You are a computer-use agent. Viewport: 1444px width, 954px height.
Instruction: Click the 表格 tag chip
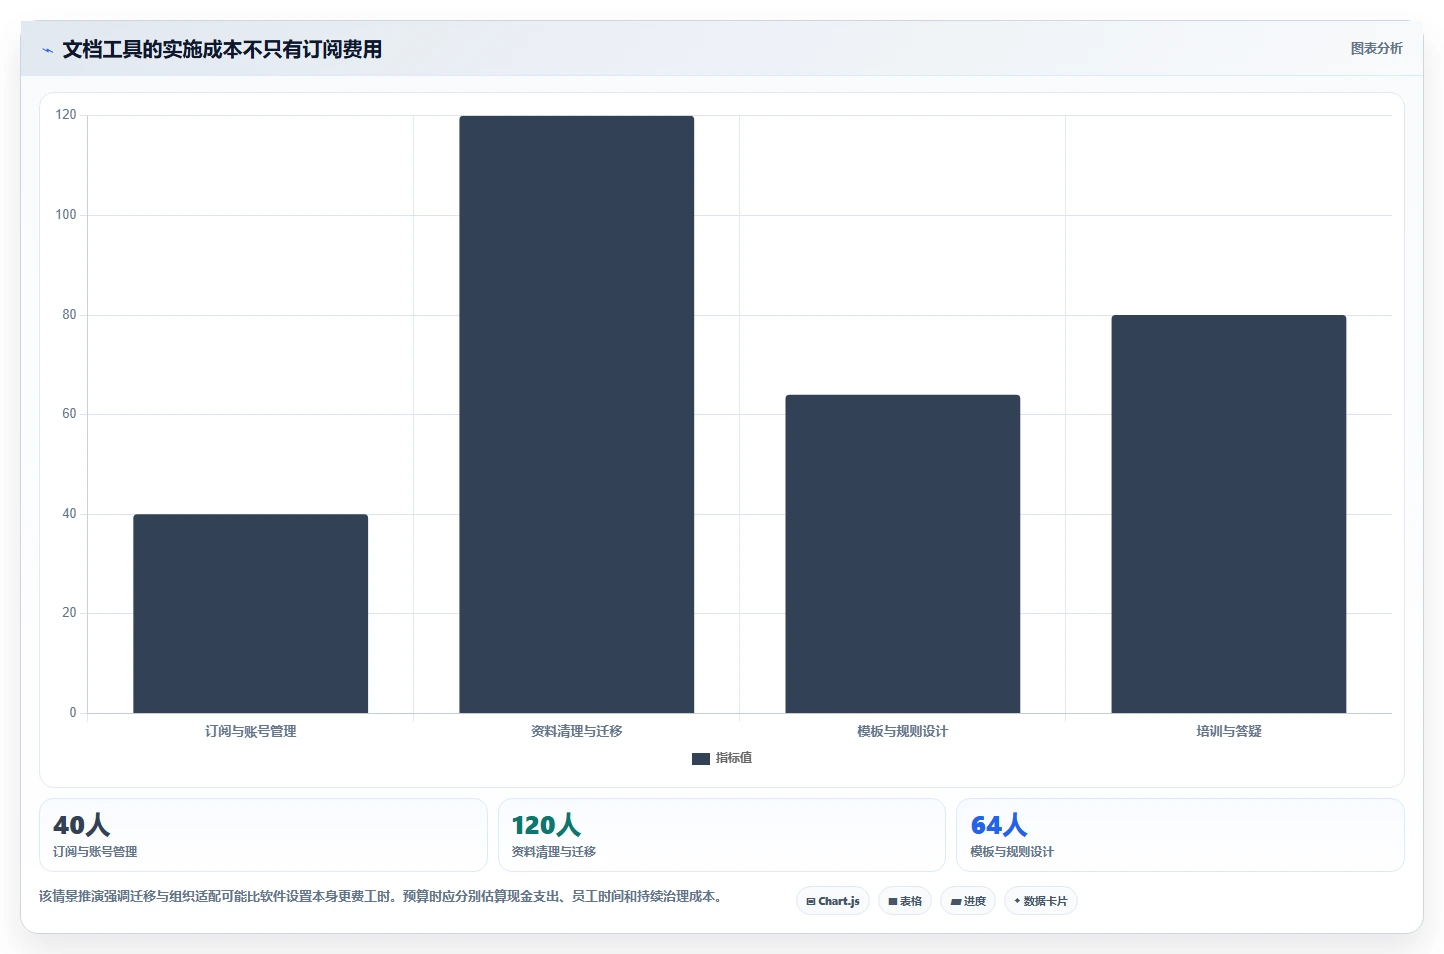point(905,901)
